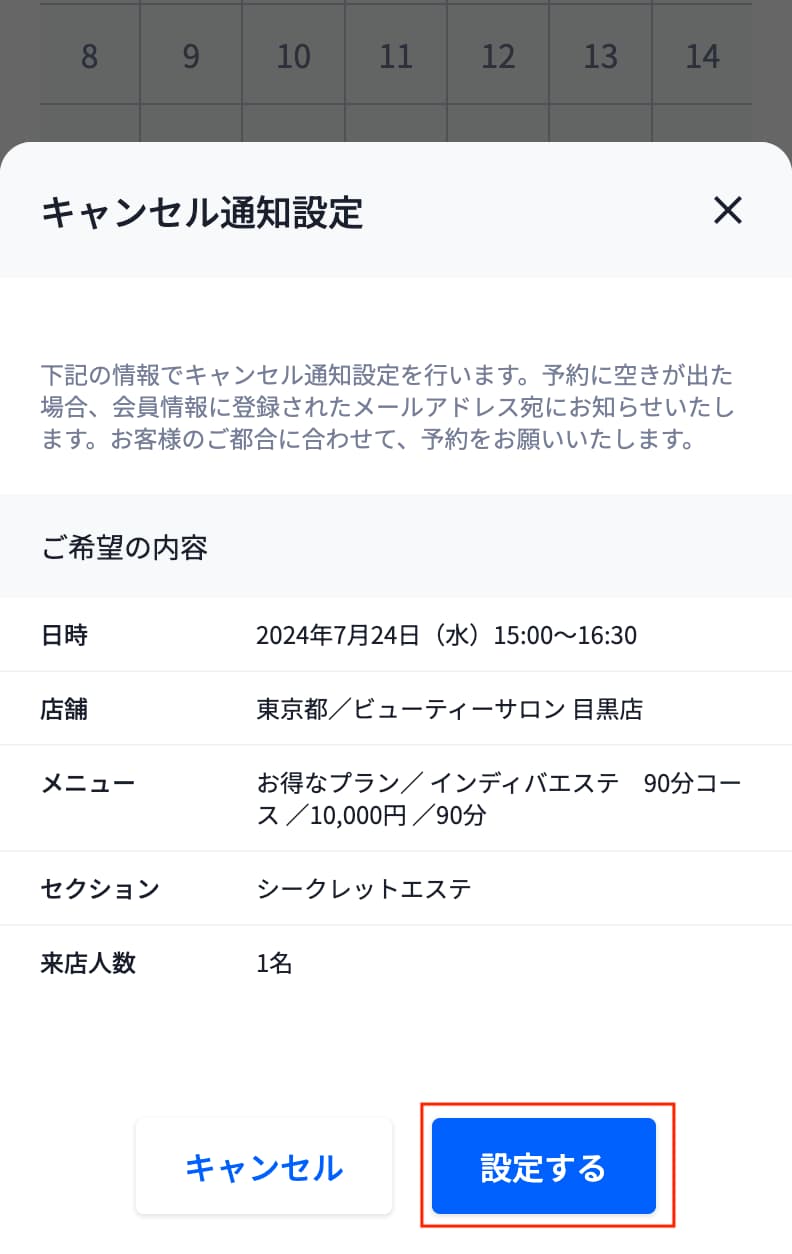Confirm with the 設定する button
The image size is (792, 1254).
click(543, 1166)
